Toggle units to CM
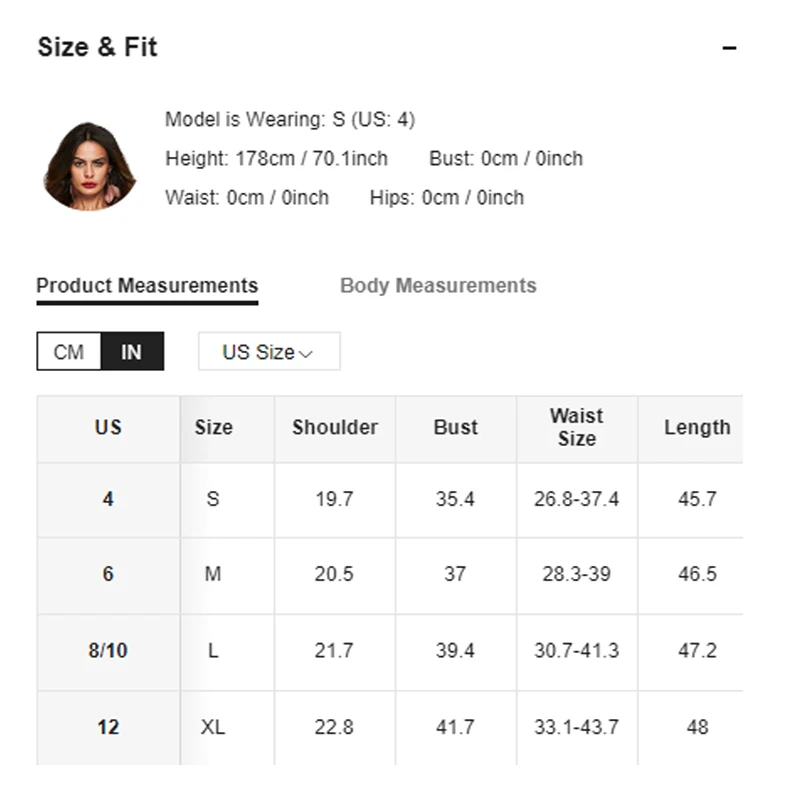Screen dimensions: 800x800 pyautogui.click(x=69, y=352)
